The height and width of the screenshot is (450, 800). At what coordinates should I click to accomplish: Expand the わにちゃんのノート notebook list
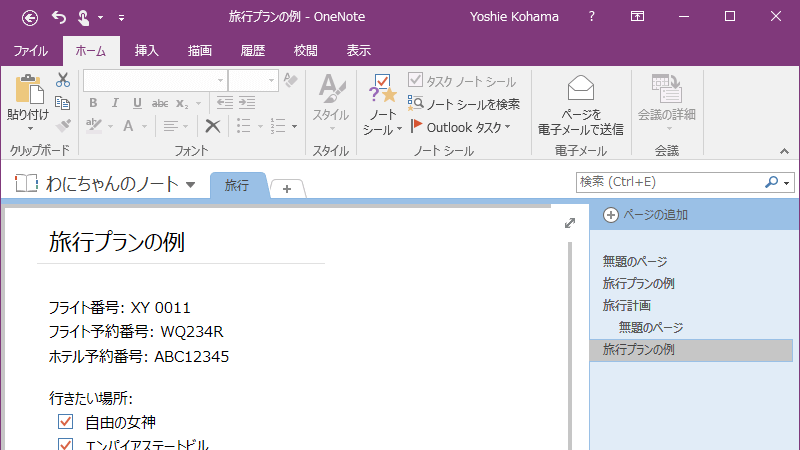click(x=190, y=185)
